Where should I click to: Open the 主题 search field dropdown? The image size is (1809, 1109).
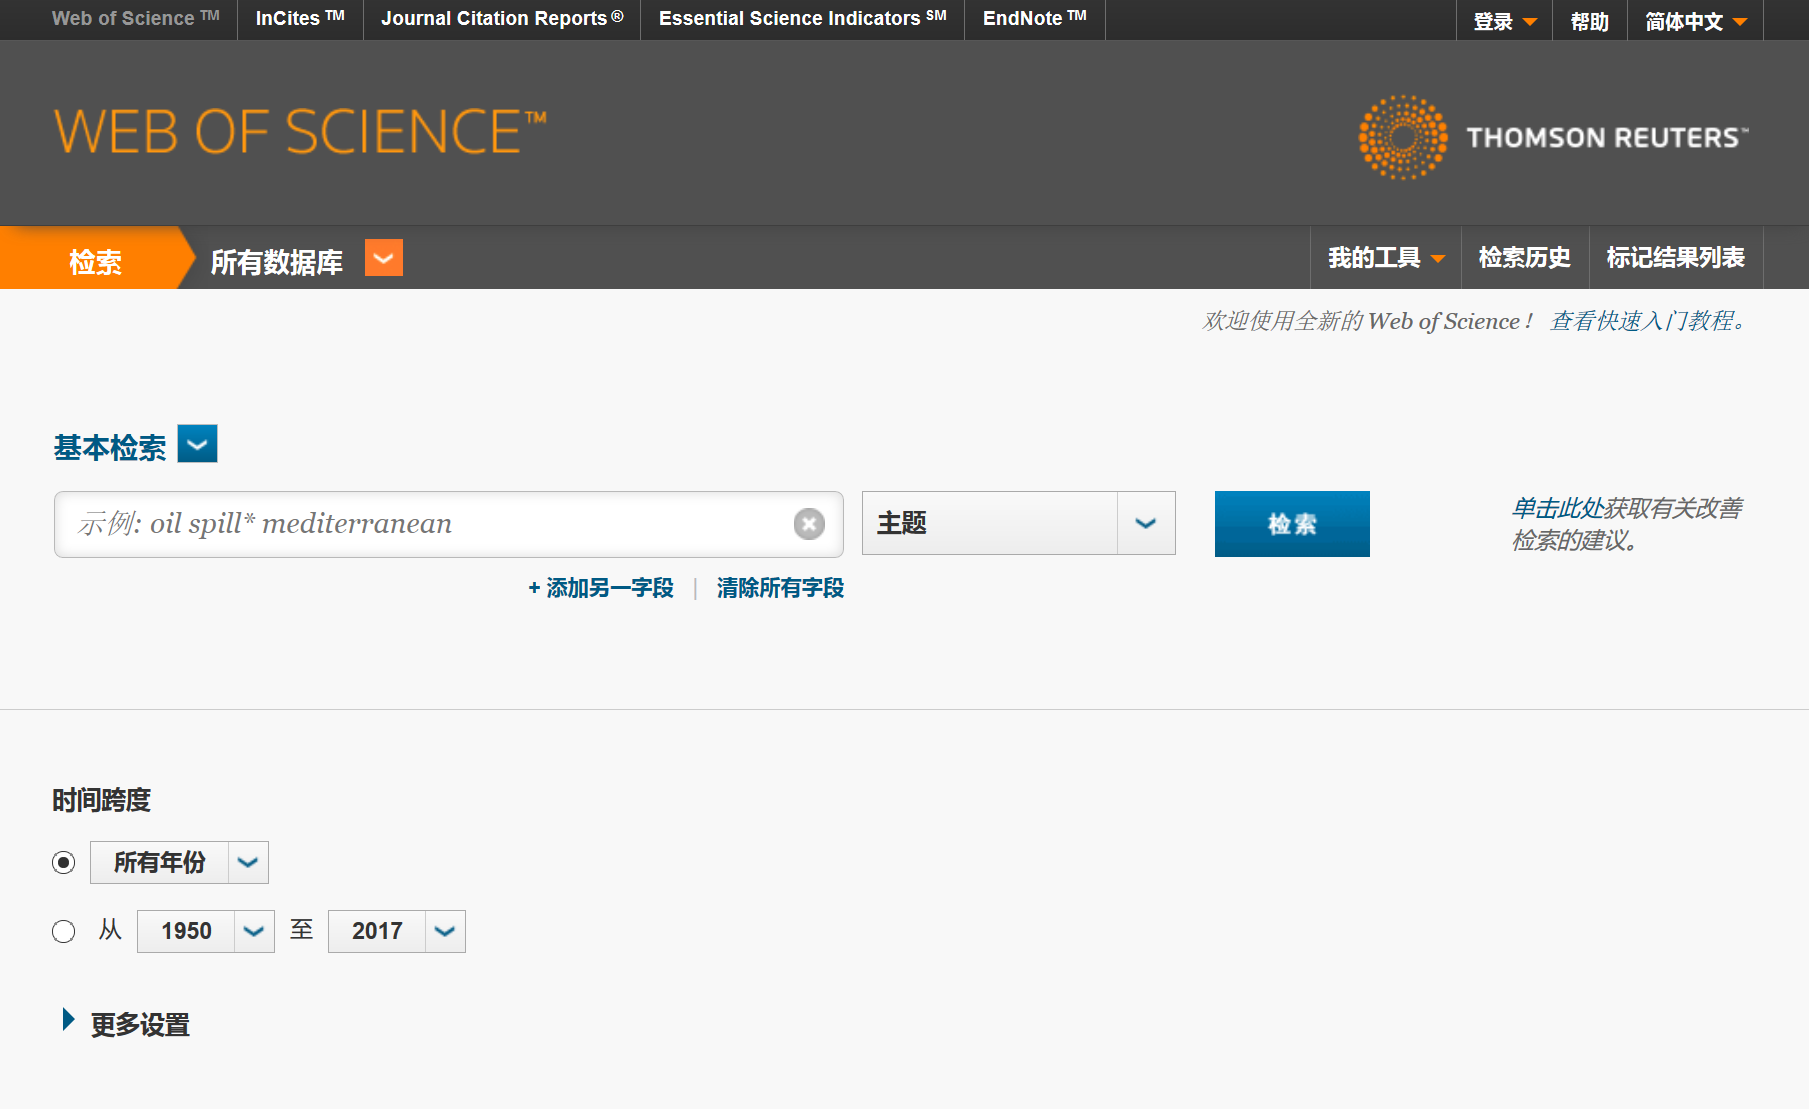[1145, 524]
